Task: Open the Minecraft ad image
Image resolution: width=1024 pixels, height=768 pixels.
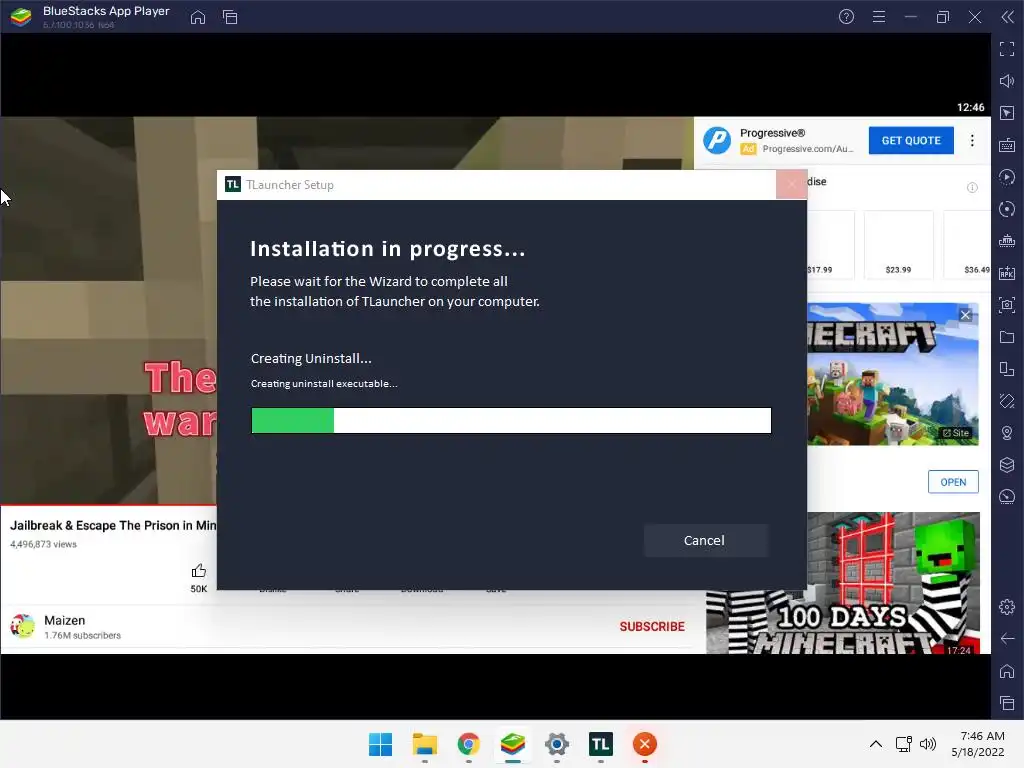Action: point(893,374)
